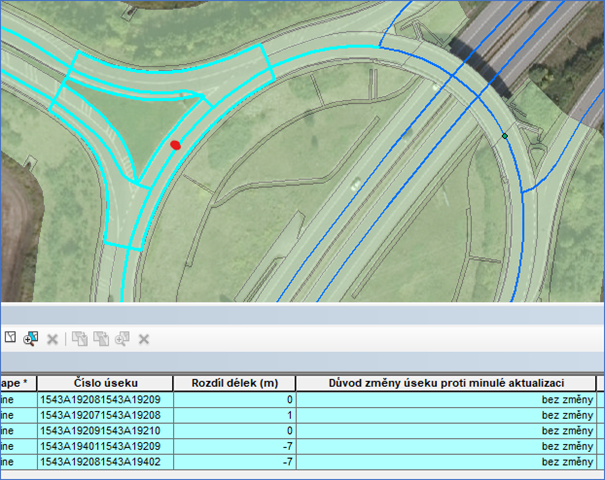The image size is (605, 480).
Task: Click the small green node on the blue line
Action: coord(505,135)
